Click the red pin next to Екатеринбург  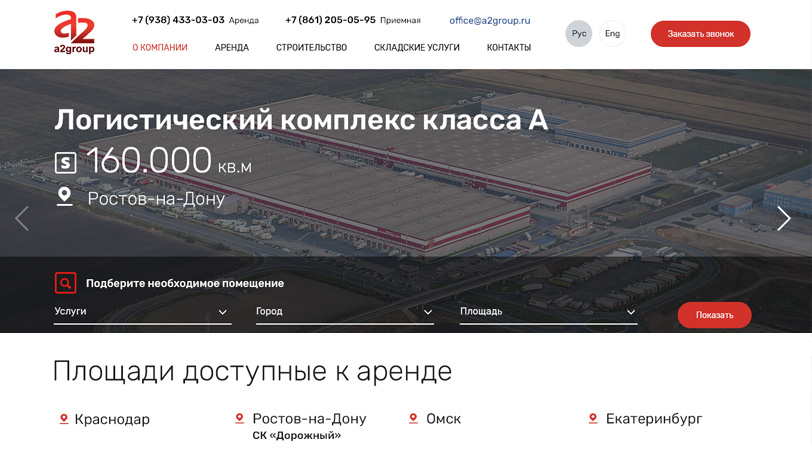tap(593, 418)
